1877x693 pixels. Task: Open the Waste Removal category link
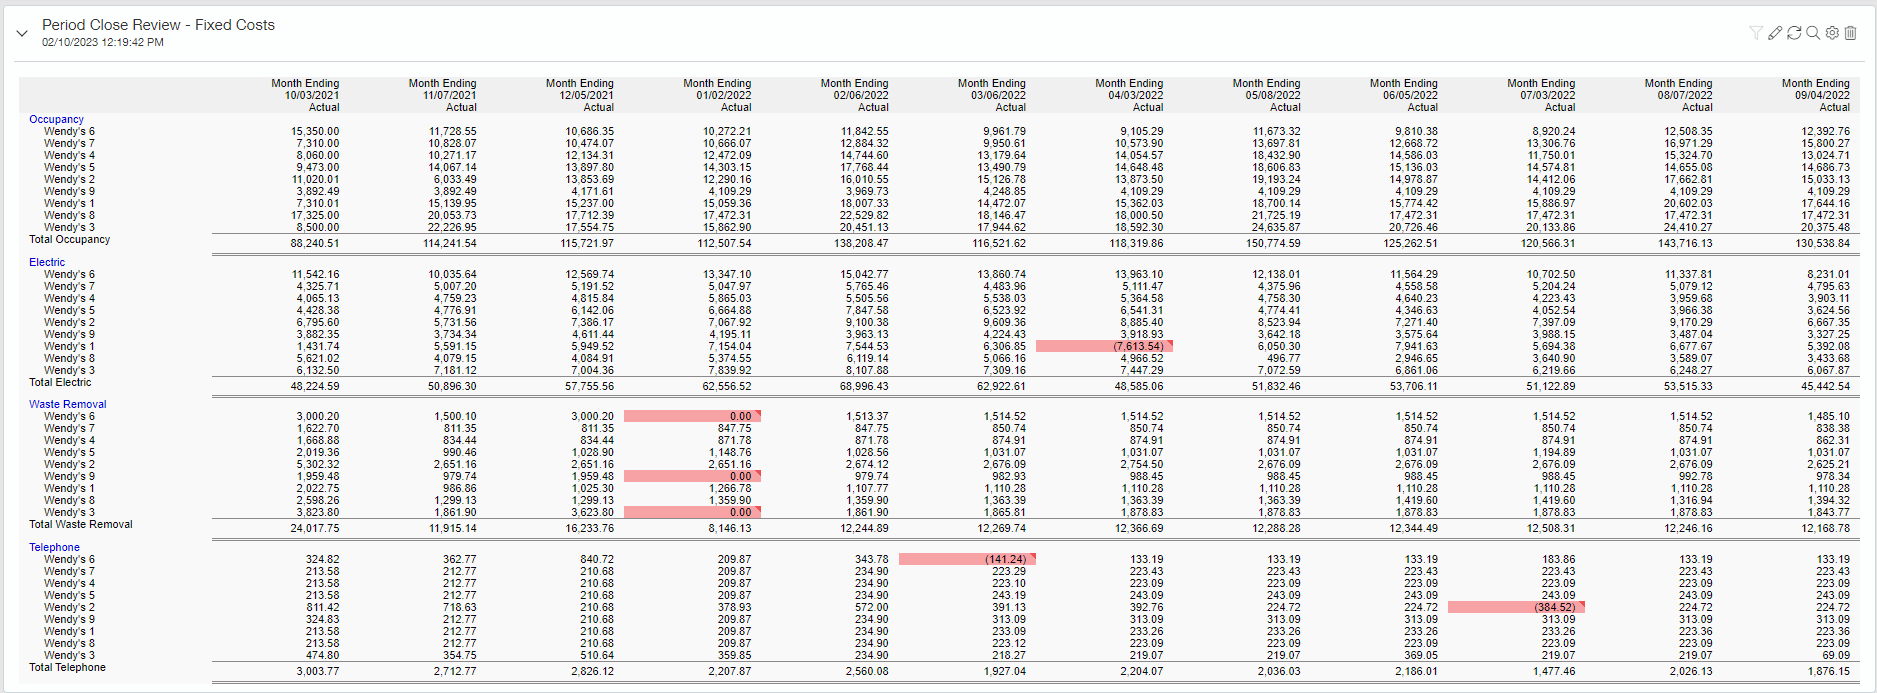click(x=67, y=404)
